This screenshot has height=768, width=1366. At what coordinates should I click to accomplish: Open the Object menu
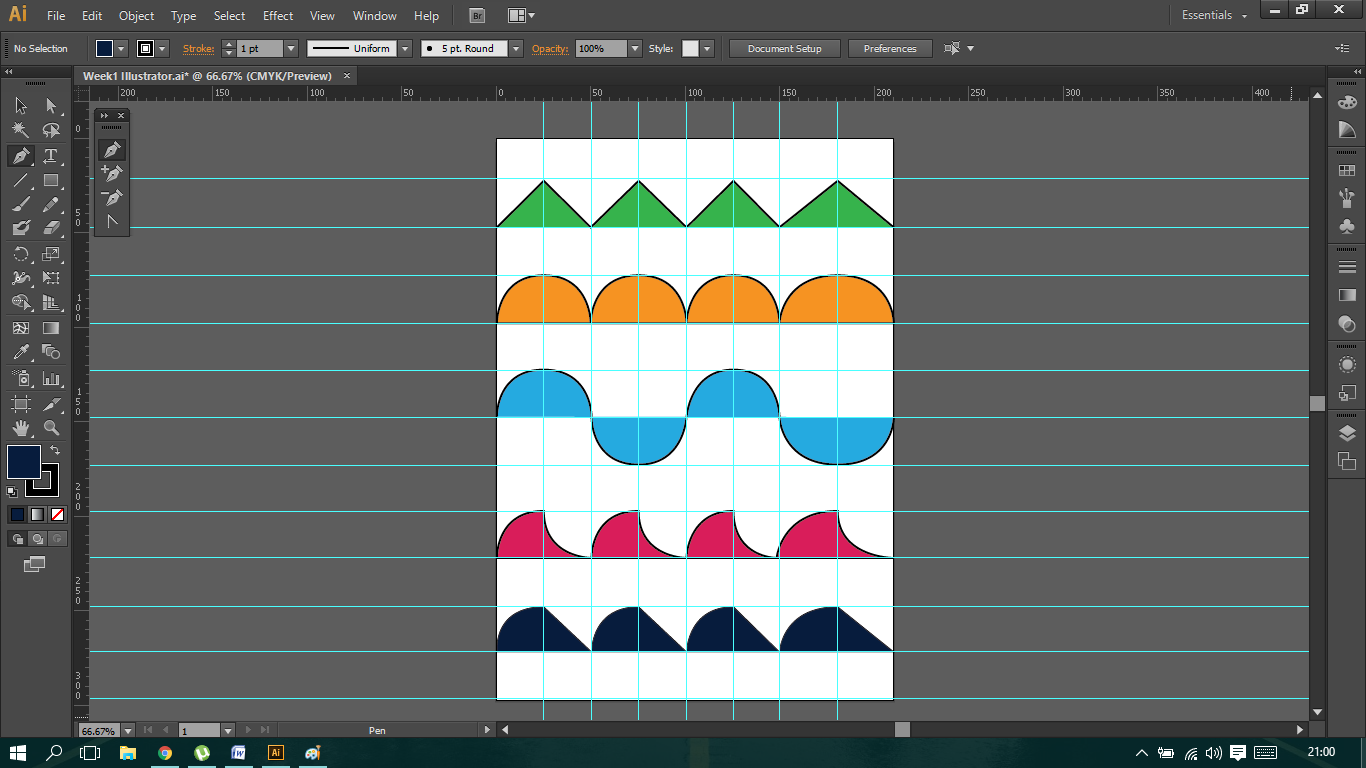coord(136,16)
